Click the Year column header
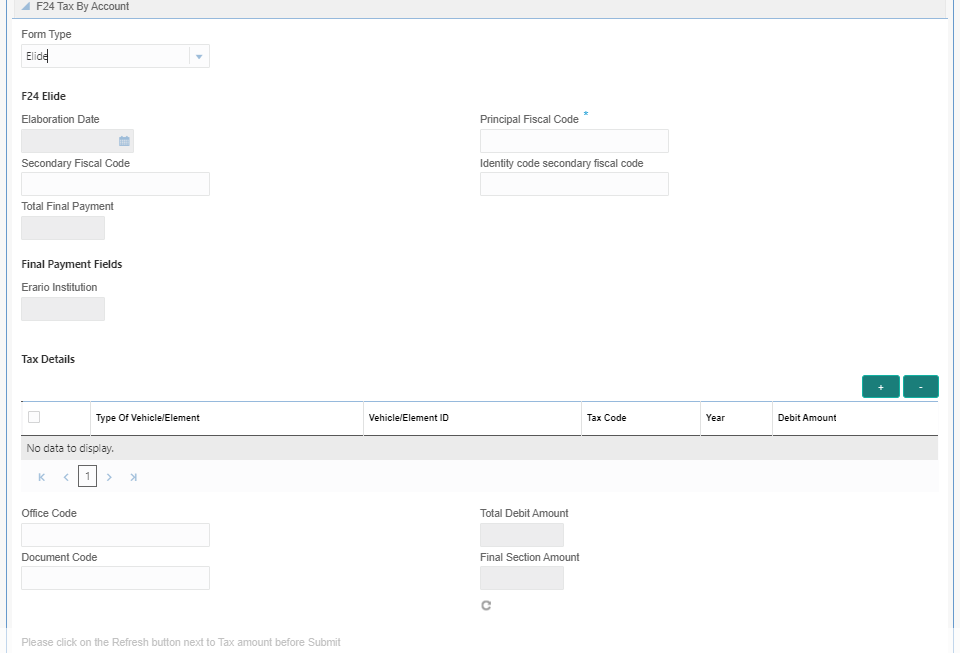 tap(736, 418)
